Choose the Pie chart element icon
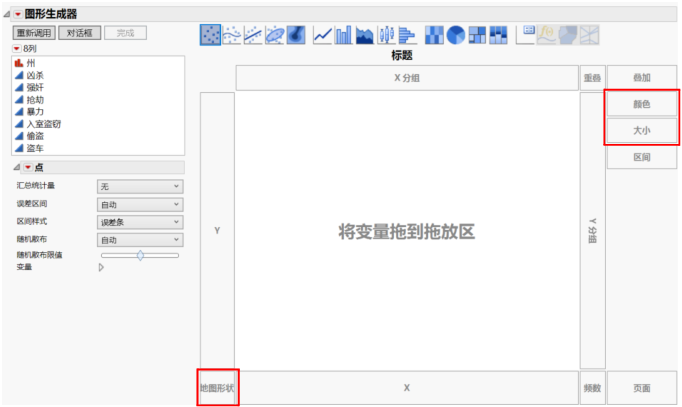 [x=456, y=35]
